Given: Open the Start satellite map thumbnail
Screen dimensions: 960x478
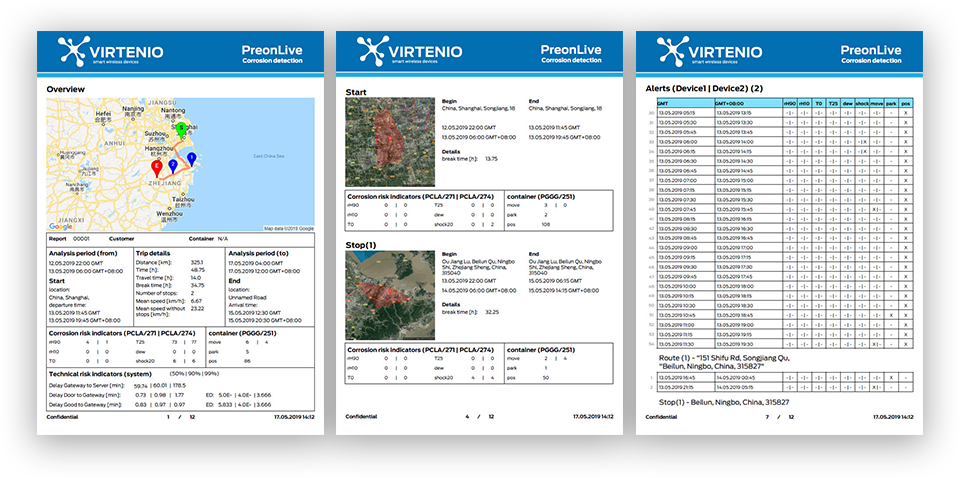Looking at the screenshot, I should click(x=390, y=142).
